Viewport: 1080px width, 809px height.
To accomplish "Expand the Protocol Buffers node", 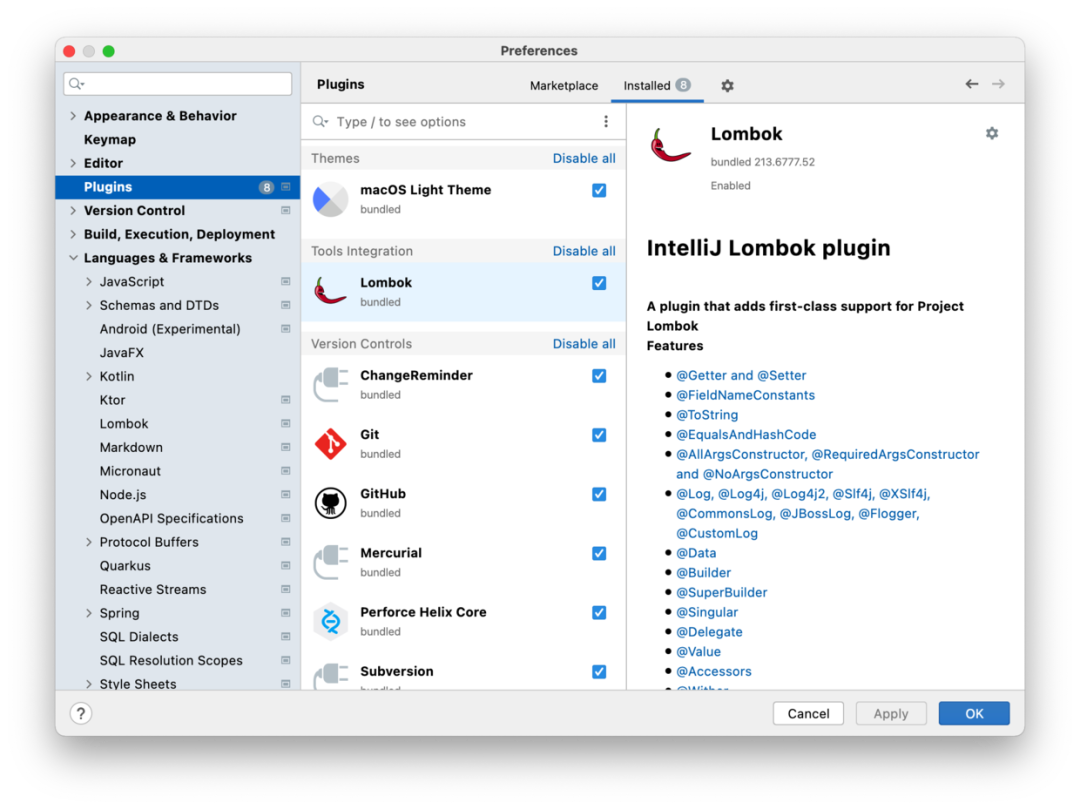I will [x=89, y=542].
